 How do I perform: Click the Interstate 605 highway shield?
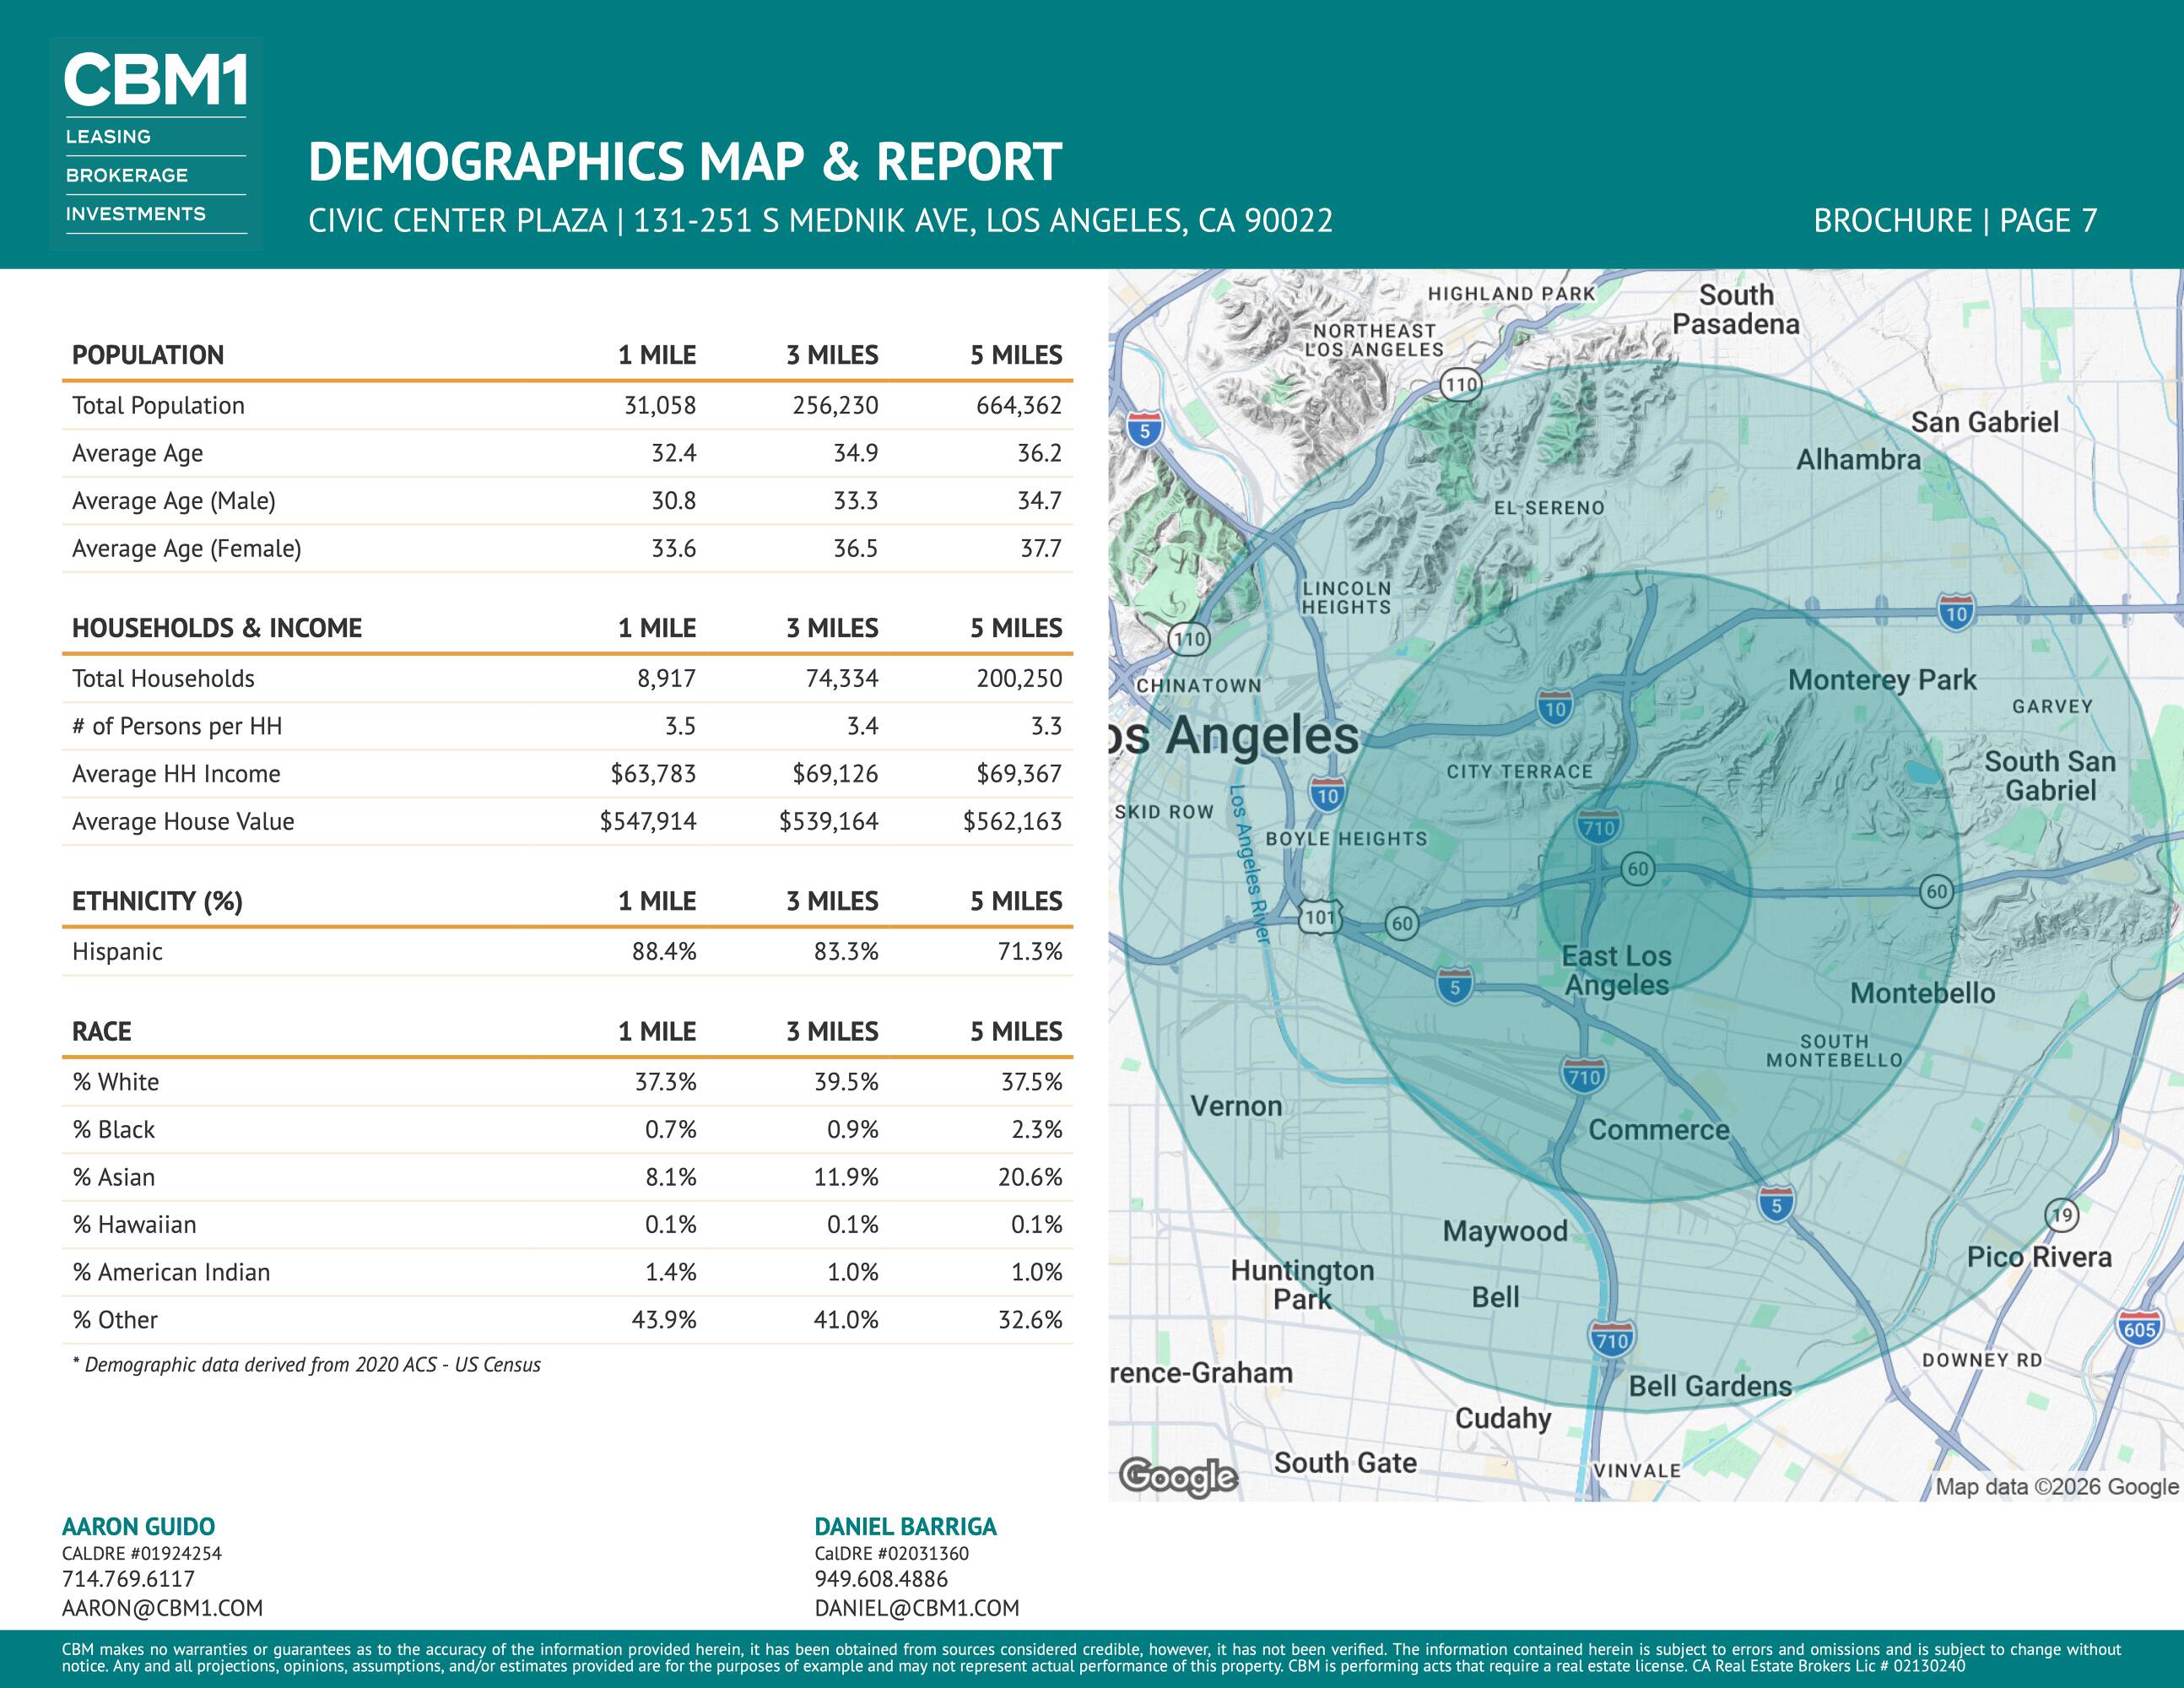2139,1329
